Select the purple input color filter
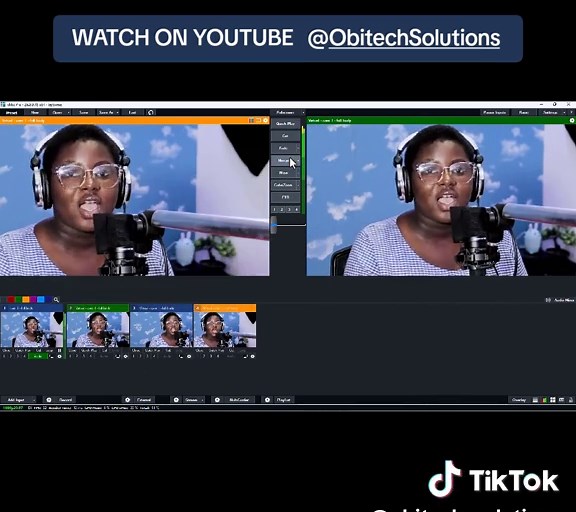The image size is (576, 512). click(33, 300)
